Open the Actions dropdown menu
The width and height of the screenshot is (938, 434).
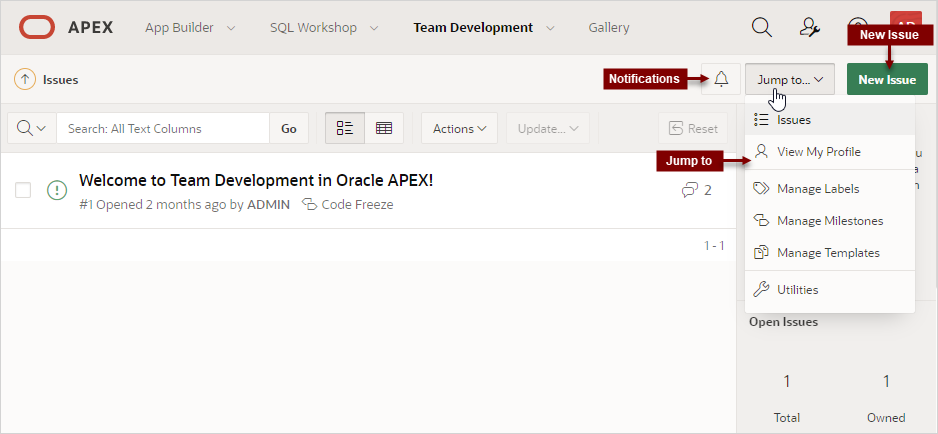(x=459, y=128)
